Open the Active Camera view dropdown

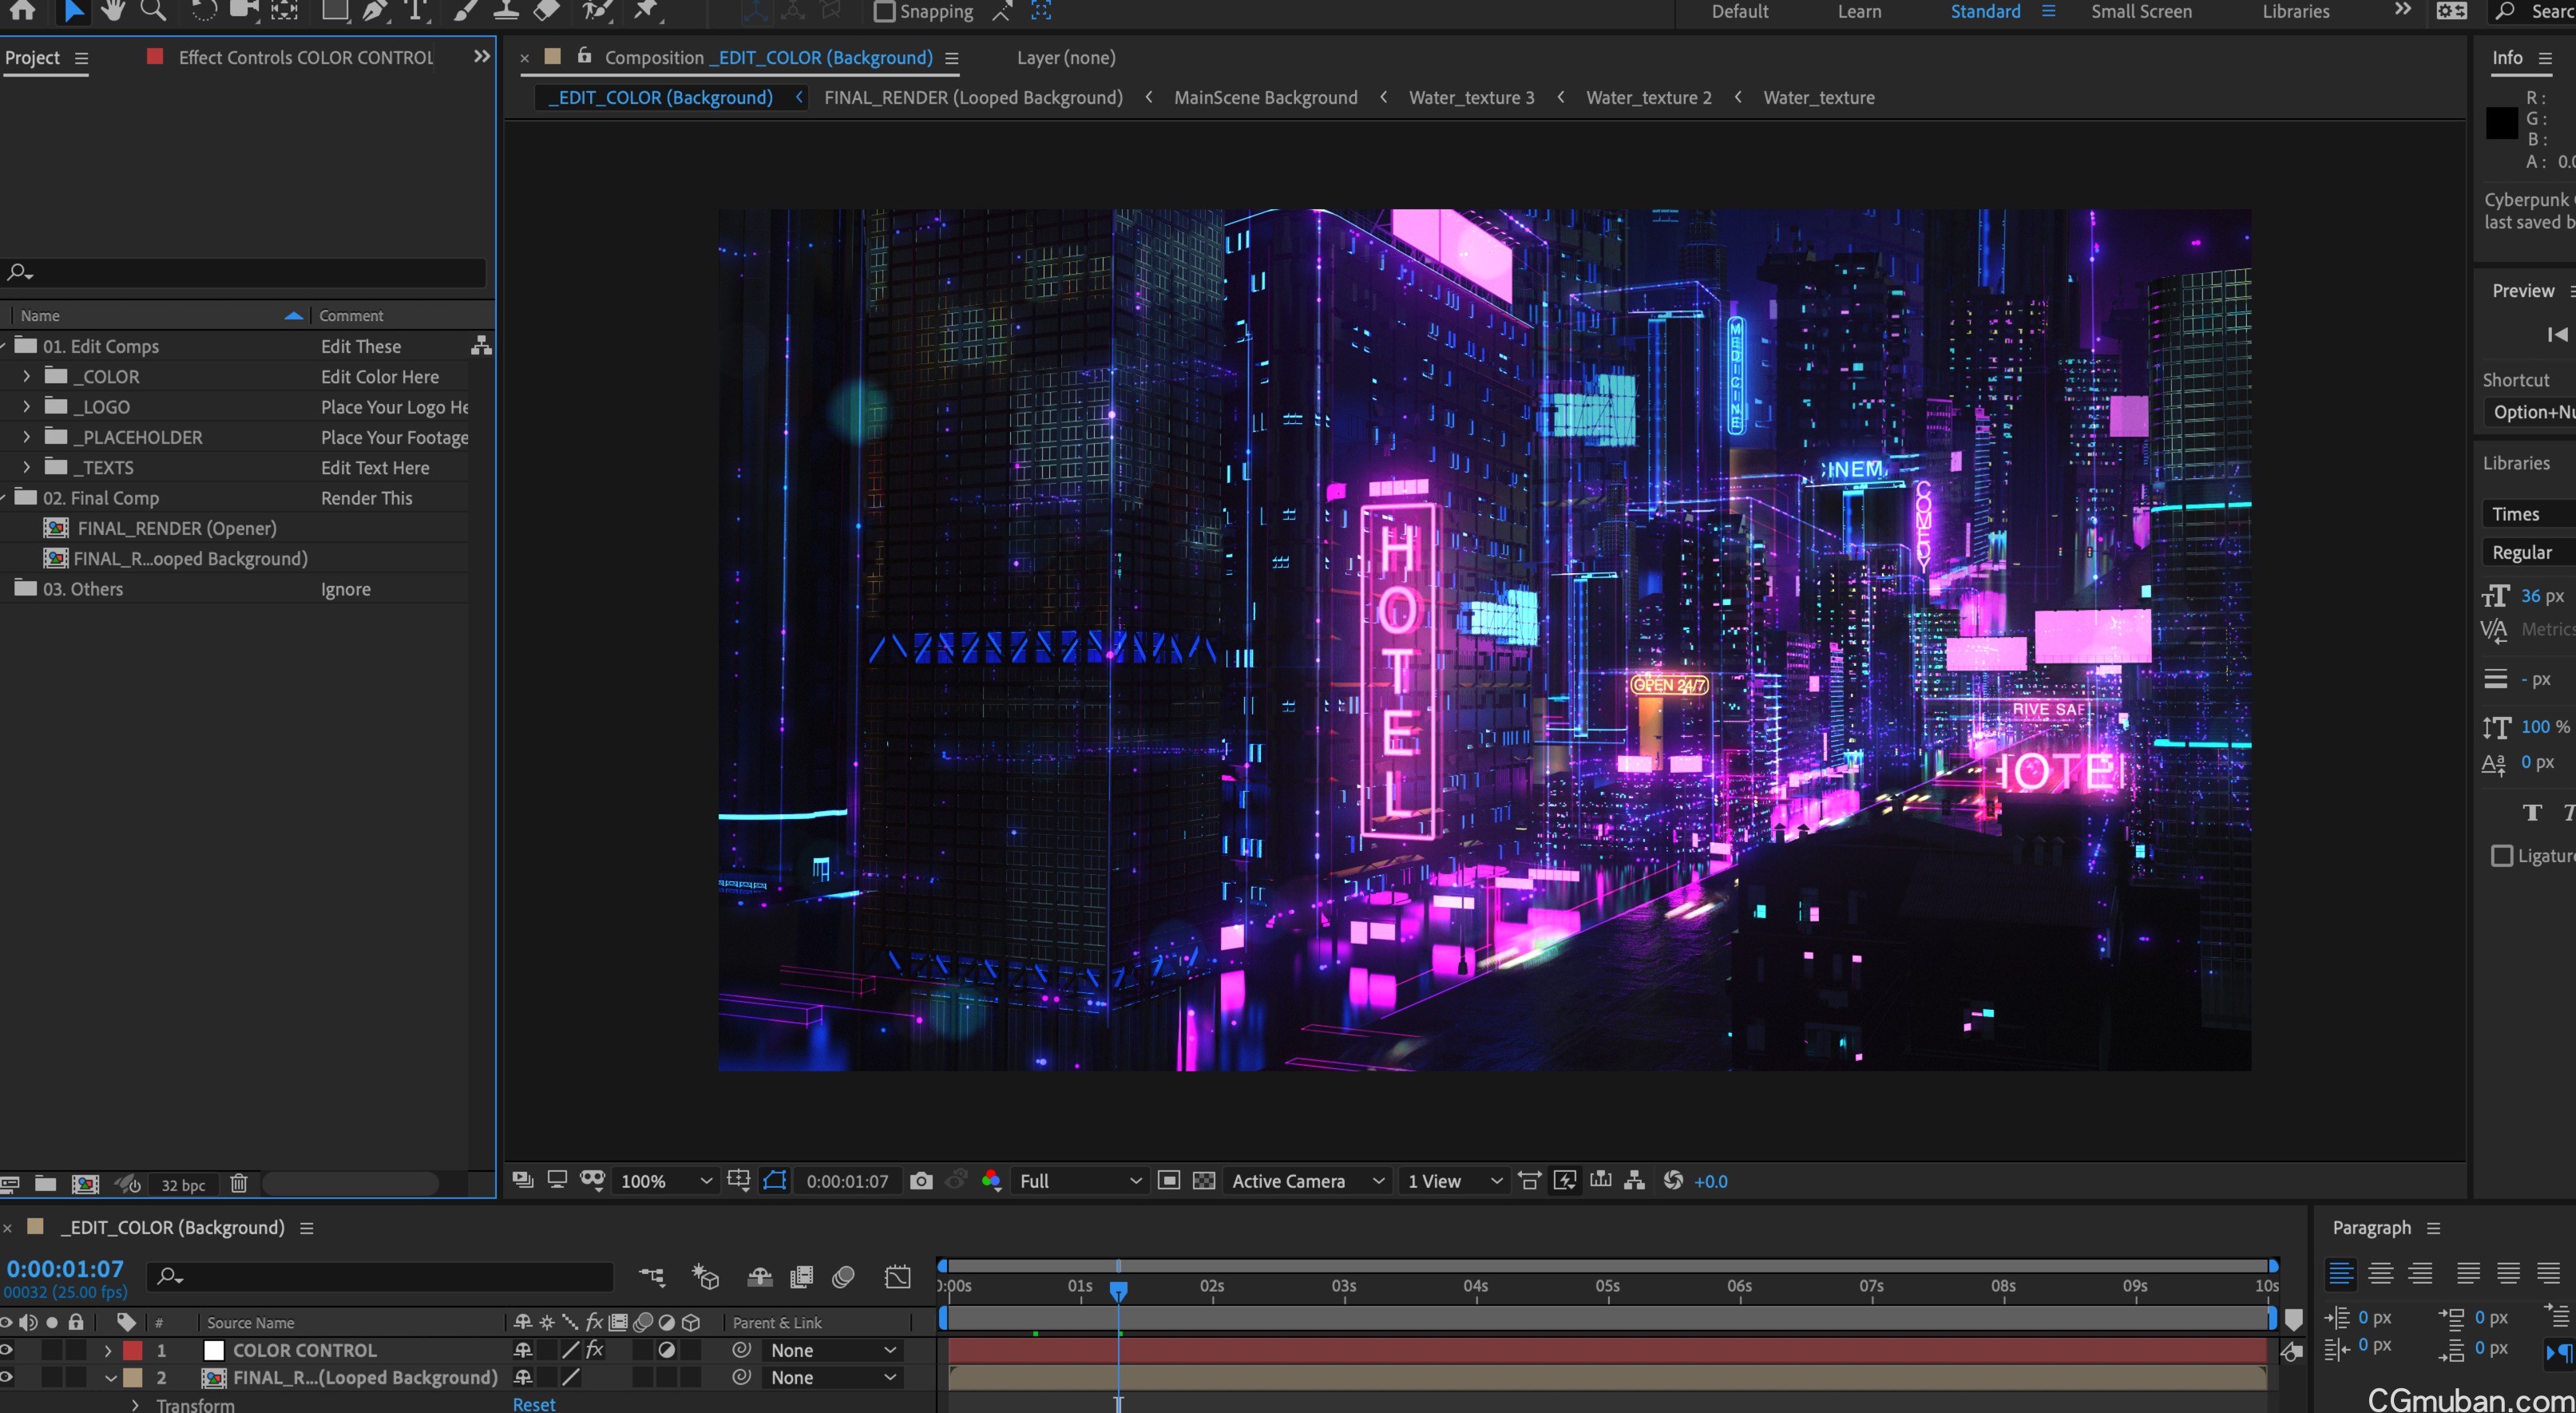(x=1306, y=1181)
